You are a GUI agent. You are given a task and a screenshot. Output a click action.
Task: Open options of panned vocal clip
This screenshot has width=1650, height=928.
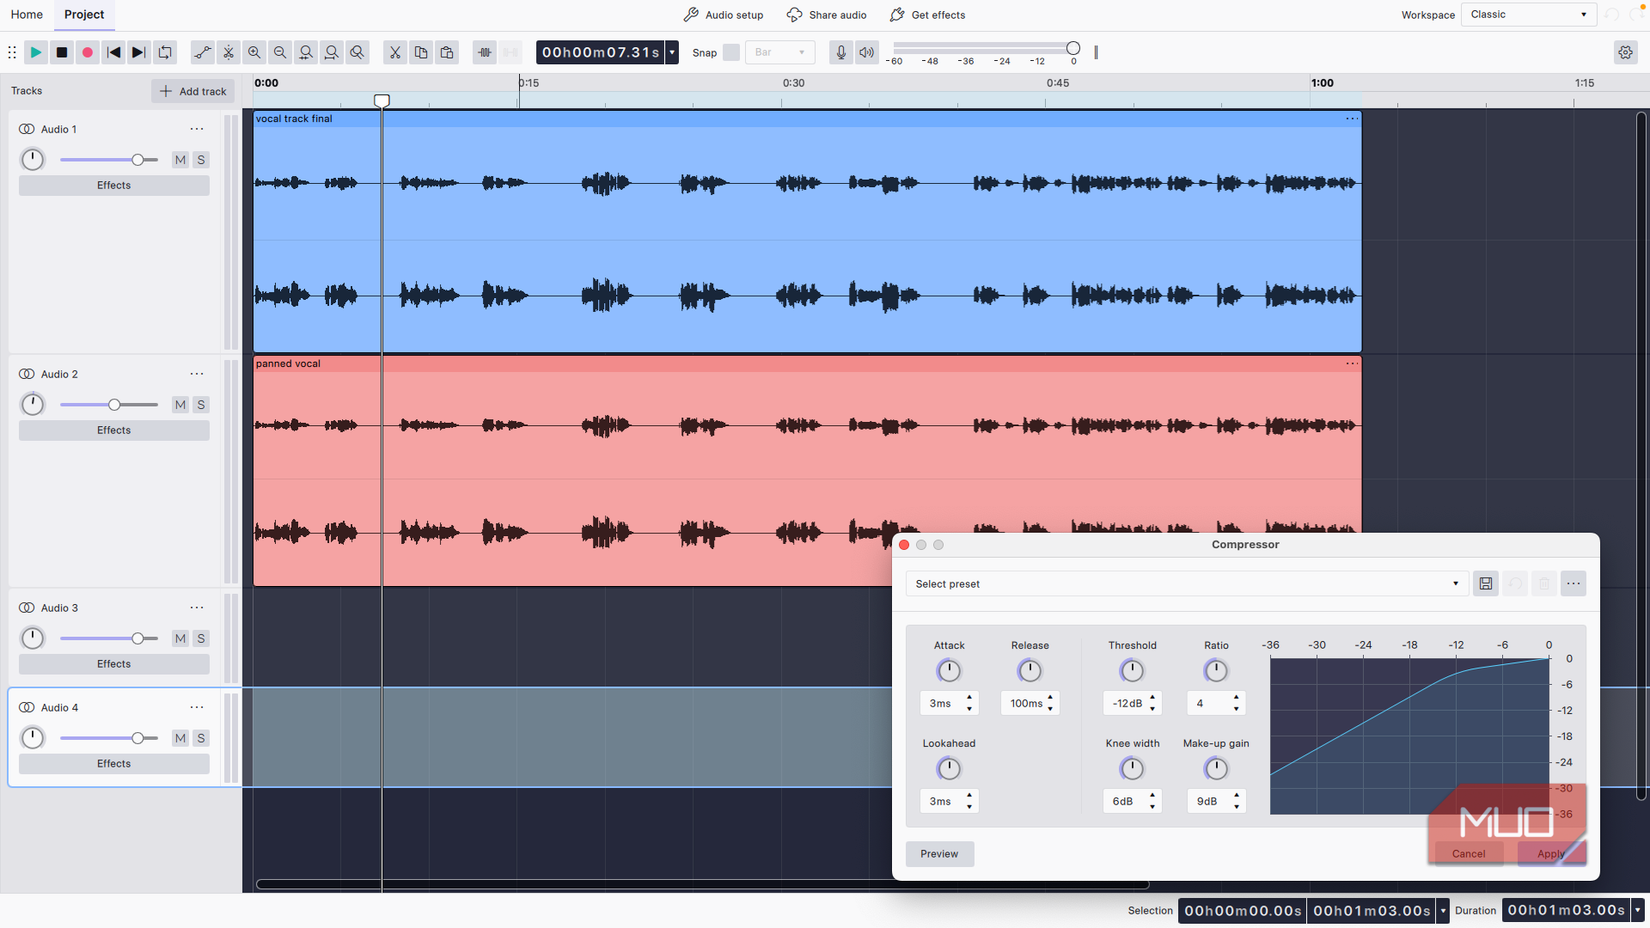pos(1352,364)
